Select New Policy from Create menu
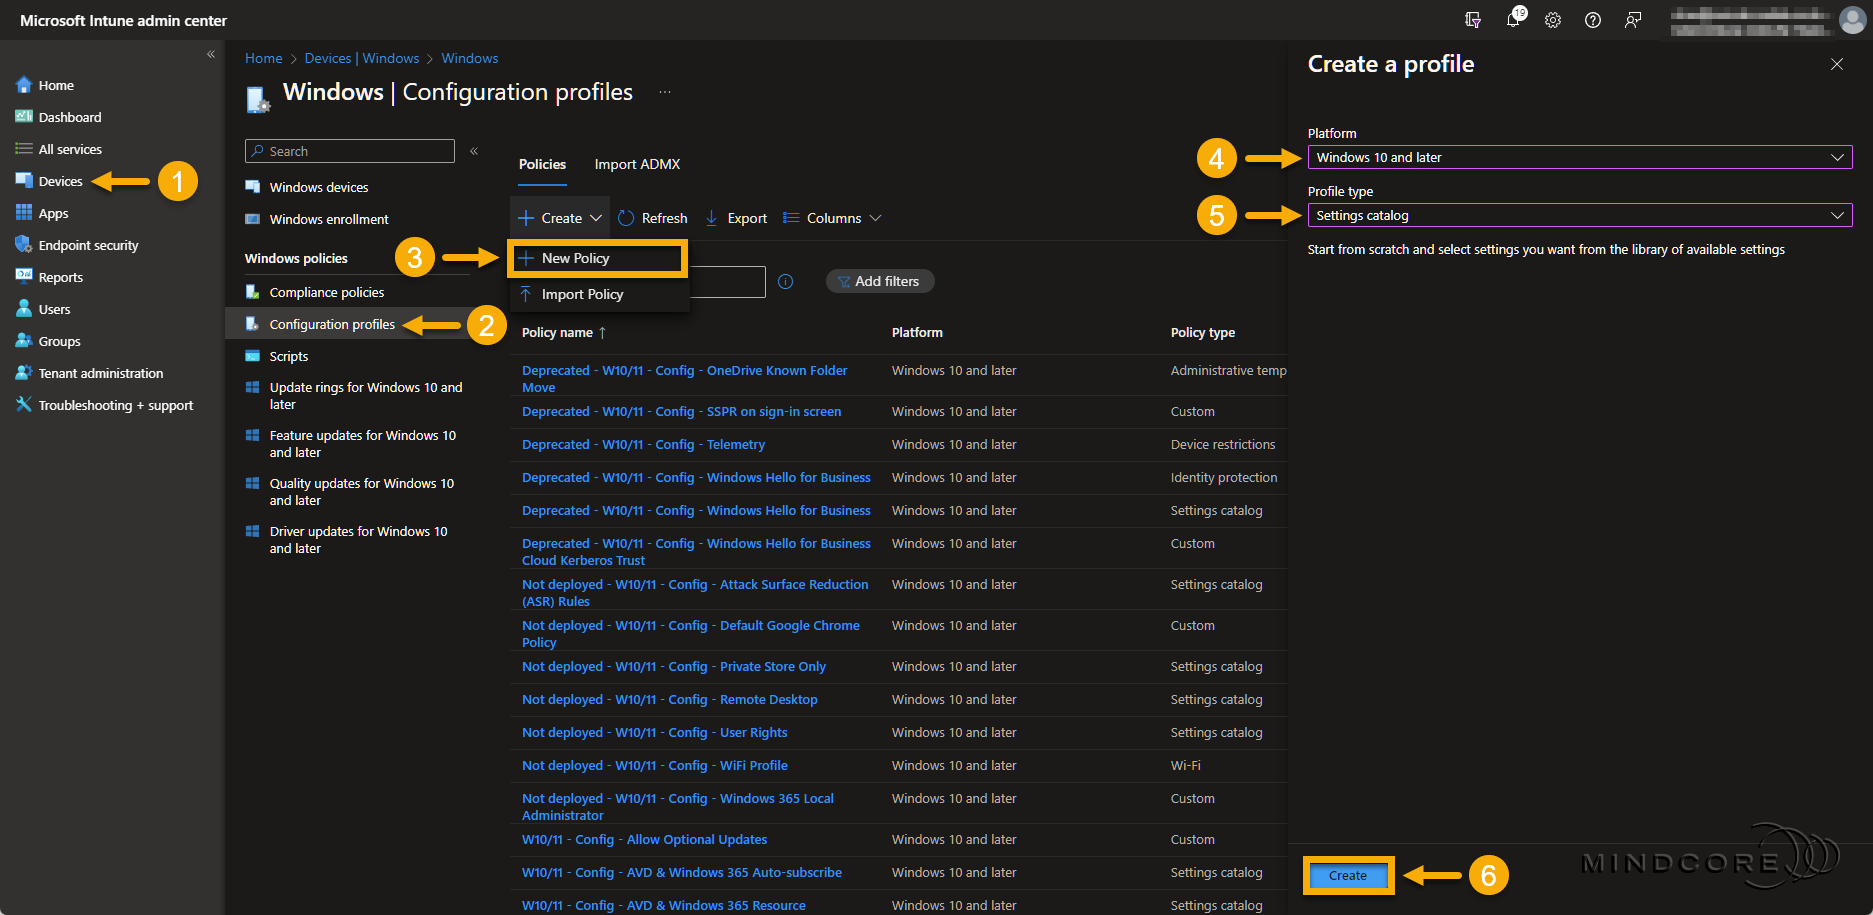Viewport: 1873px width, 915px height. pos(576,258)
